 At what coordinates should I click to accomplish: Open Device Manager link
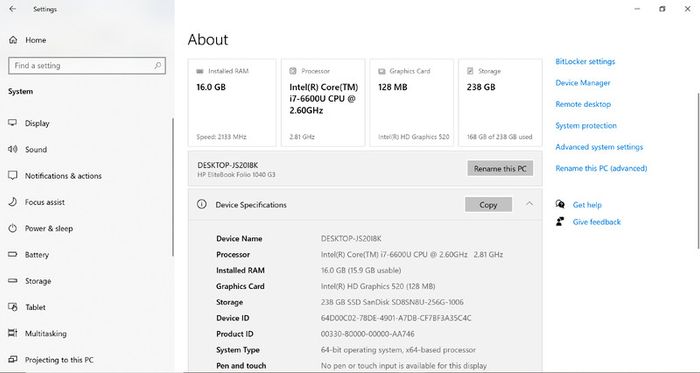click(x=583, y=83)
